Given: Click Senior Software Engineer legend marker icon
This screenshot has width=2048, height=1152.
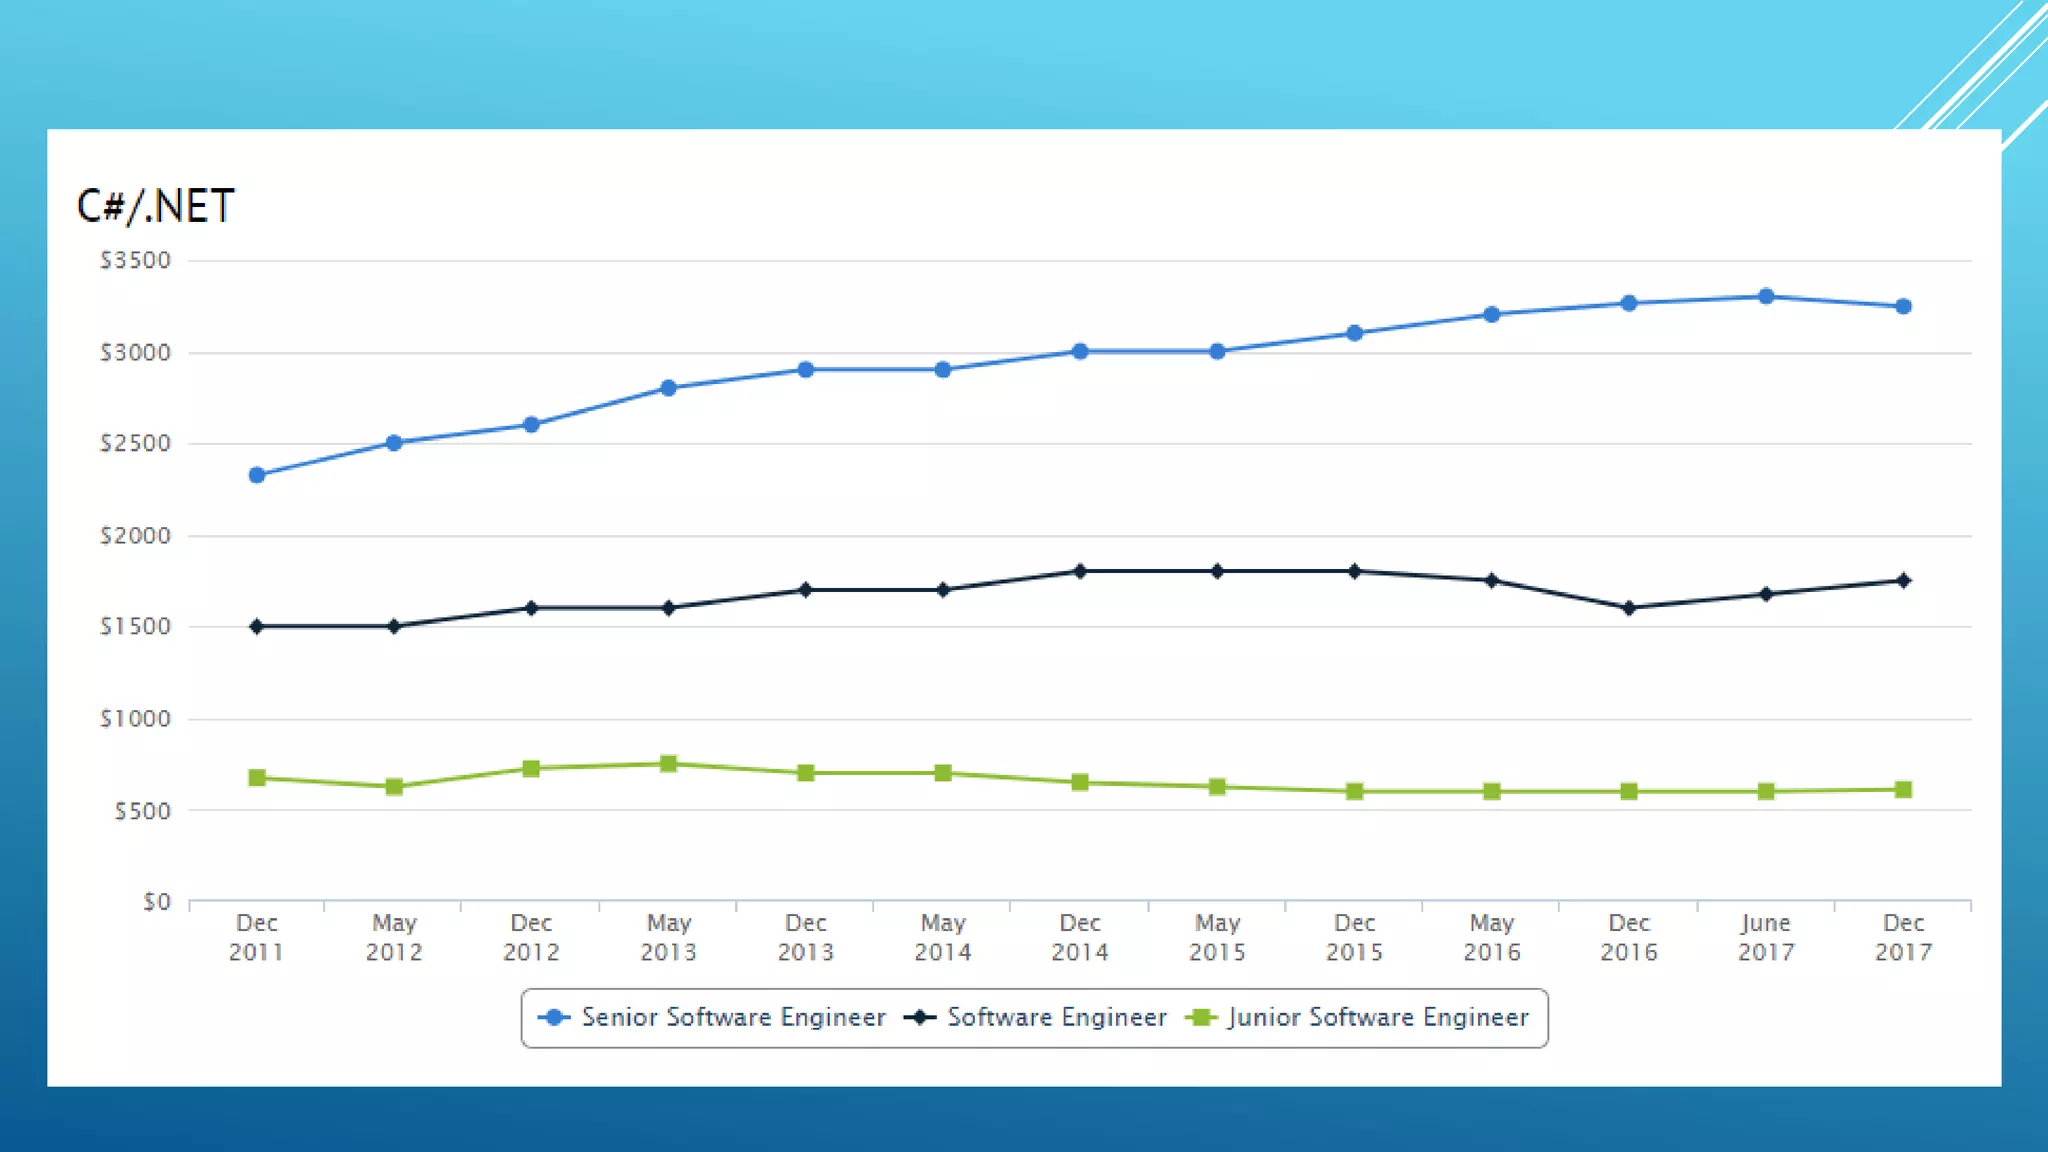Looking at the screenshot, I should click(554, 1018).
